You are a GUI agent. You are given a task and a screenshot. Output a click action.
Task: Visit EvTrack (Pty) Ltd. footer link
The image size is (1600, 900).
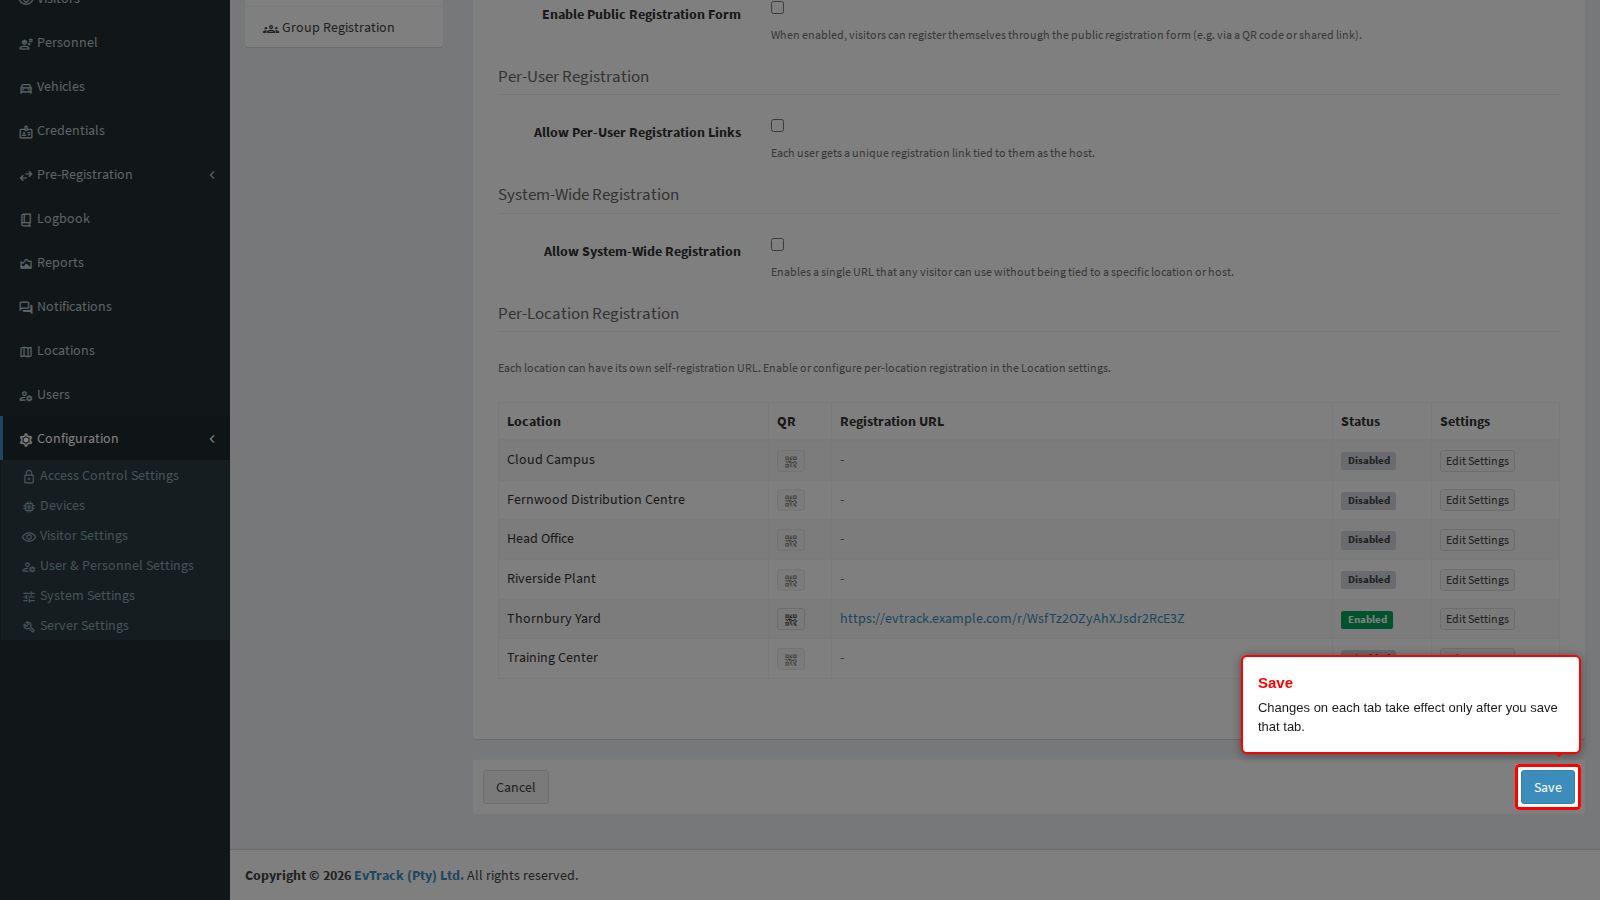point(408,876)
